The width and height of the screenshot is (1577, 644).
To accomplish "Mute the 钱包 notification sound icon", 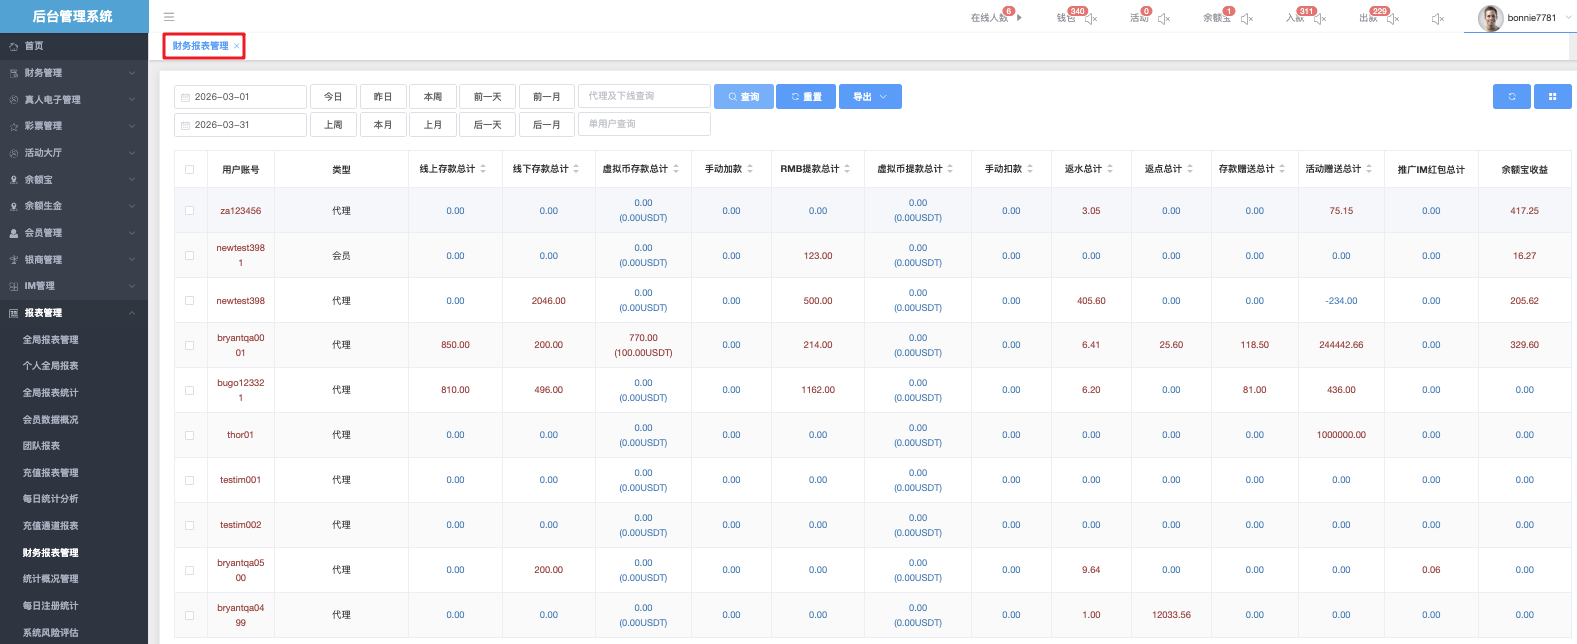I will click(x=1091, y=19).
